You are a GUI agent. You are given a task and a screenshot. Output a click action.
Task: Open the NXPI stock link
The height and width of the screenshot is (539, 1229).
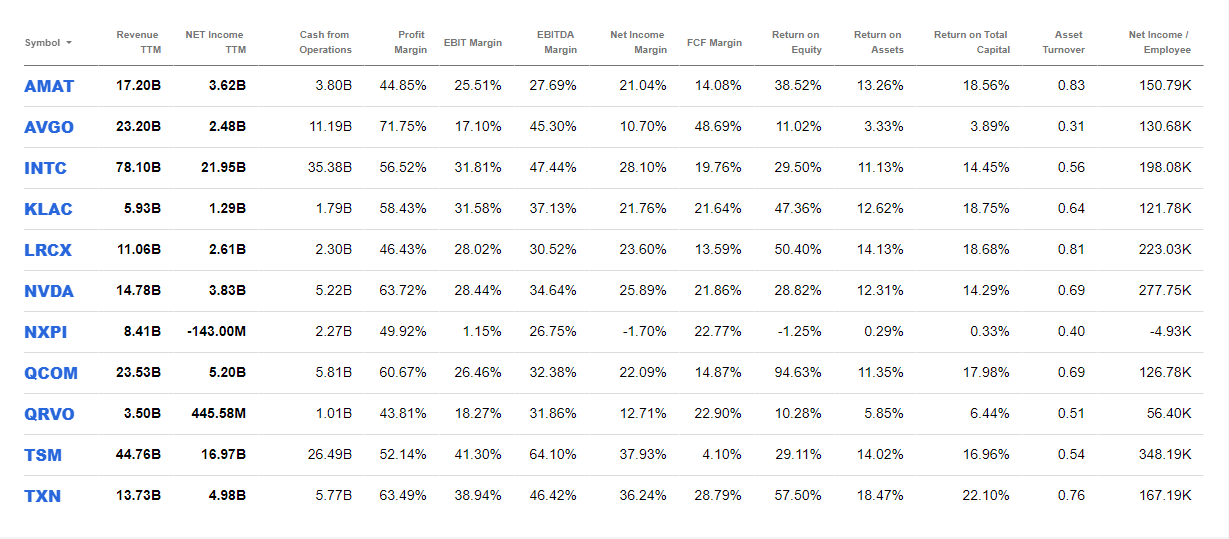(46, 332)
